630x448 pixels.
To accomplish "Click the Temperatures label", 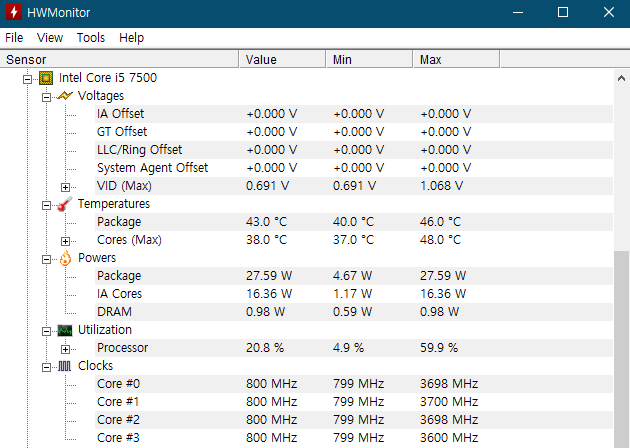I will coord(114,204).
